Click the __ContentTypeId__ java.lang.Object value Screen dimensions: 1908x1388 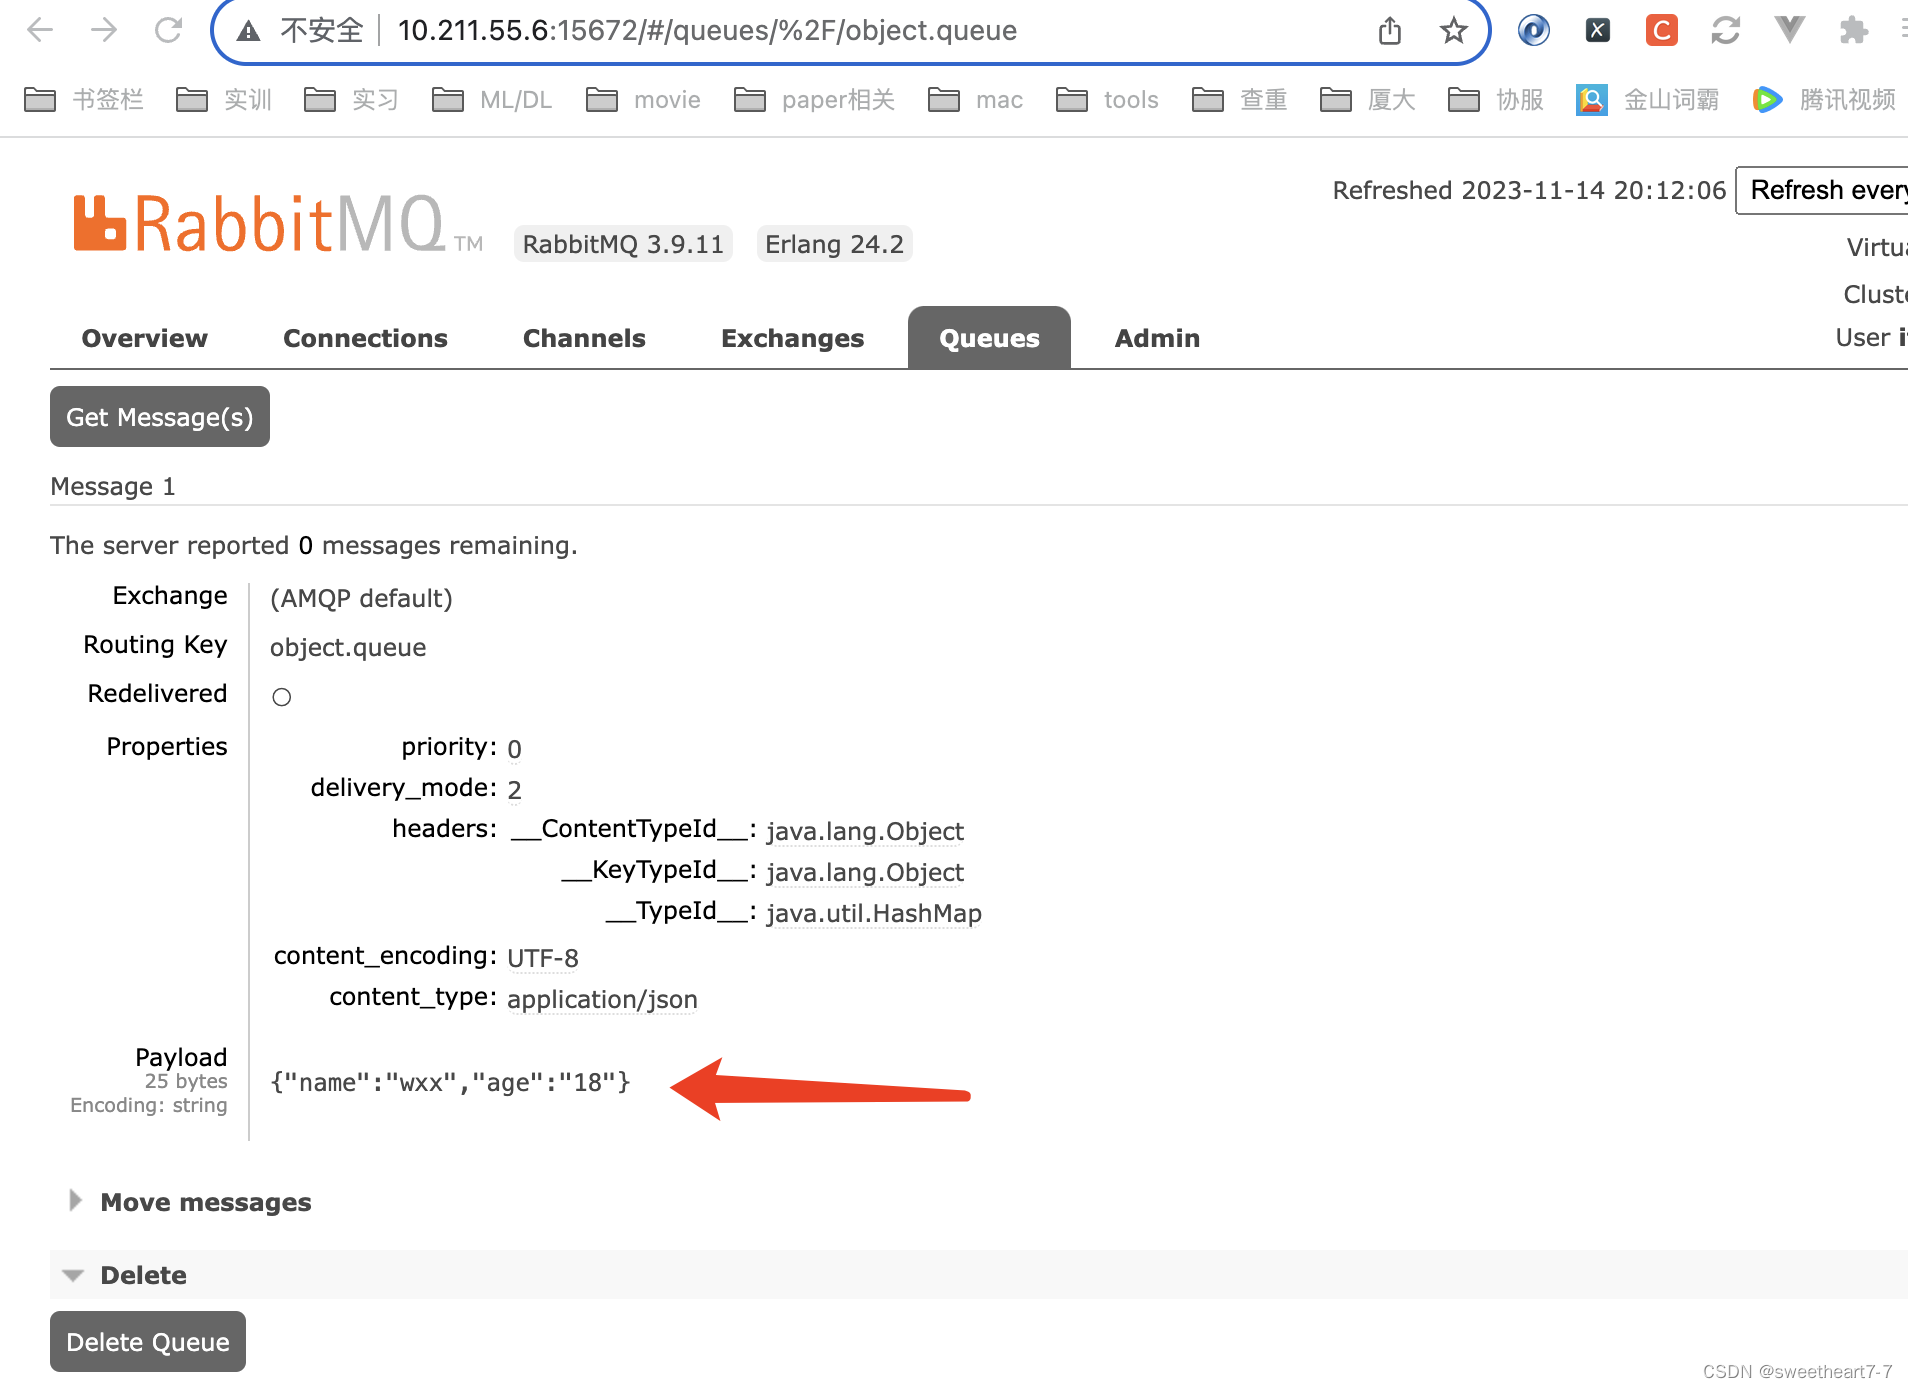865,831
